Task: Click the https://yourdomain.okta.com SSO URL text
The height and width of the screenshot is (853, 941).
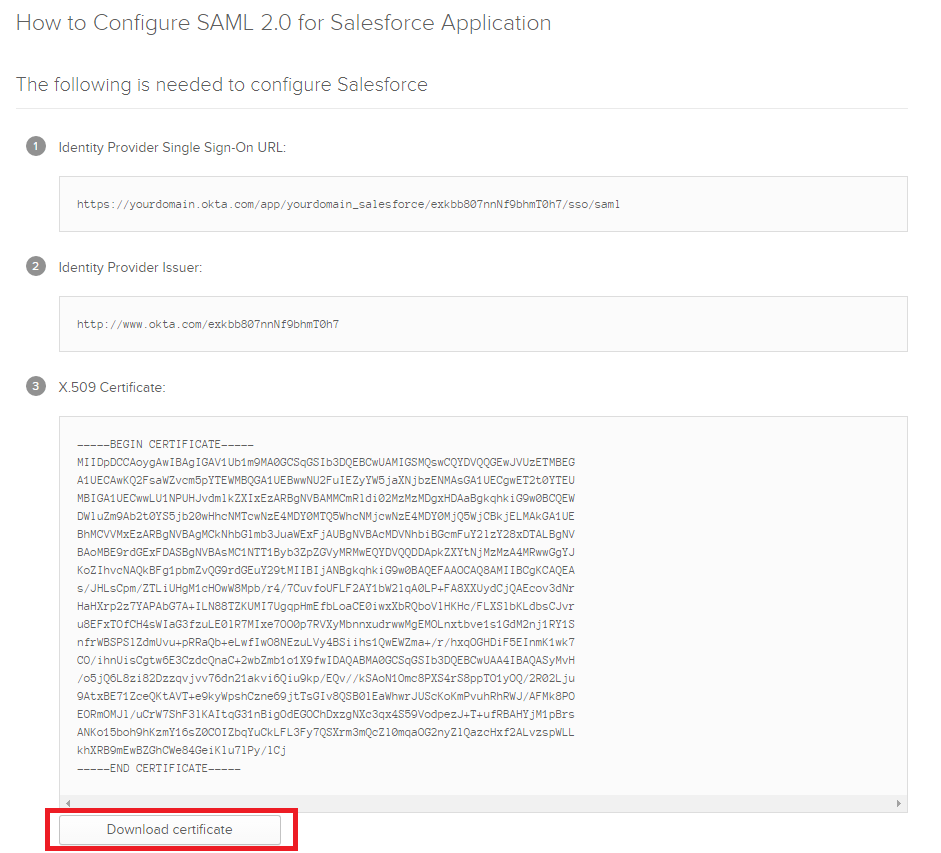Action: click(x=348, y=204)
